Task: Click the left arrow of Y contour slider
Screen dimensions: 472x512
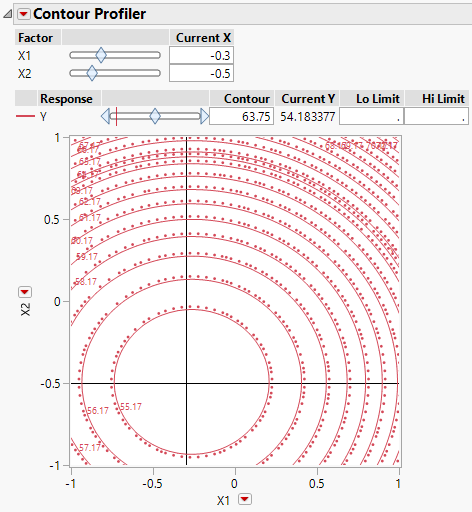Action: coord(105,116)
